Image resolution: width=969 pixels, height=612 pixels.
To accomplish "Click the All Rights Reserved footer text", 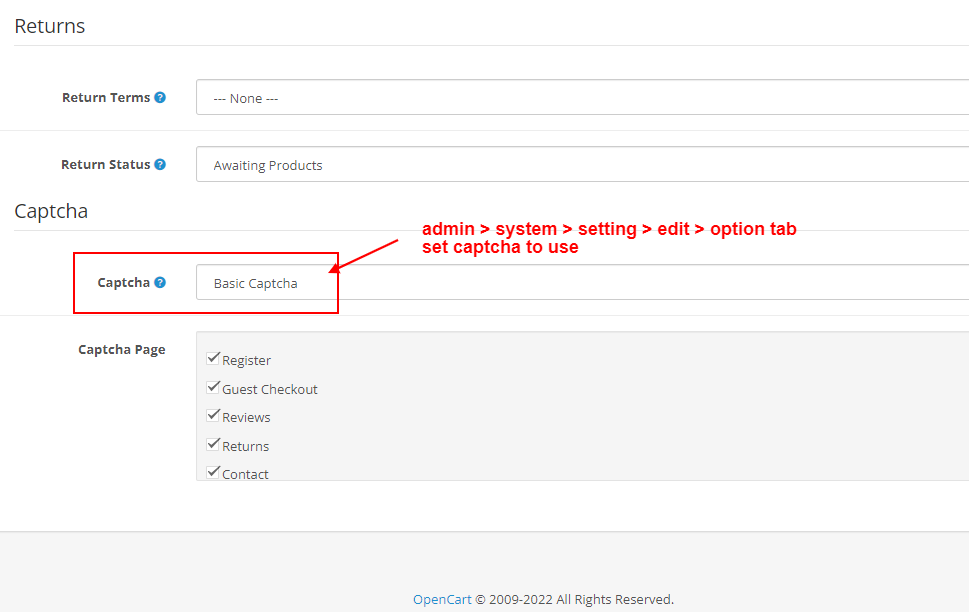I will coord(615,600).
